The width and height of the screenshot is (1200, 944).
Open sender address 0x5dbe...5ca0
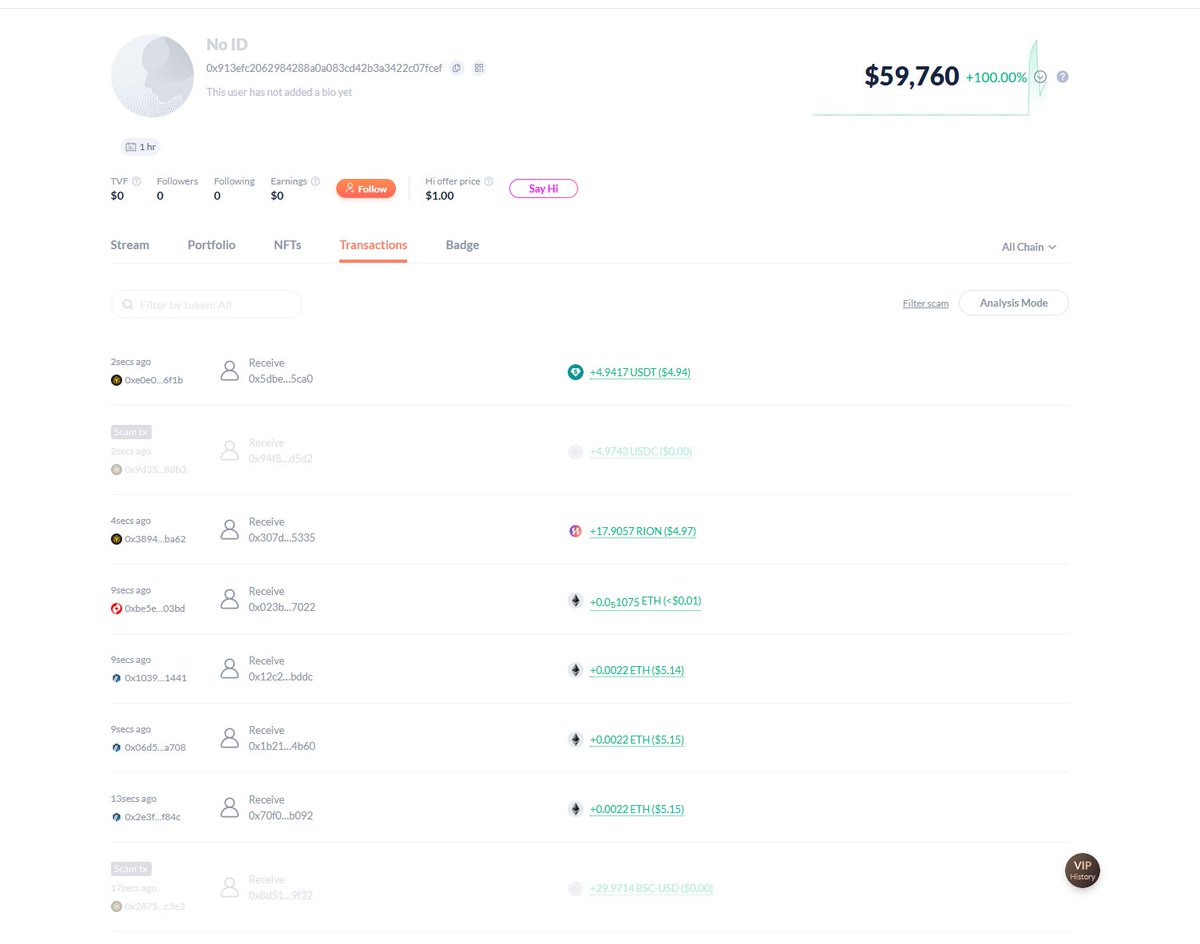pos(281,379)
